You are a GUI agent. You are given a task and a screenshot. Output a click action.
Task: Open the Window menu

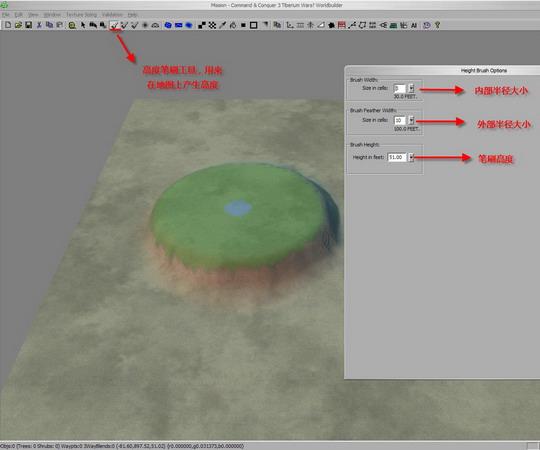click(x=52, y=15)
